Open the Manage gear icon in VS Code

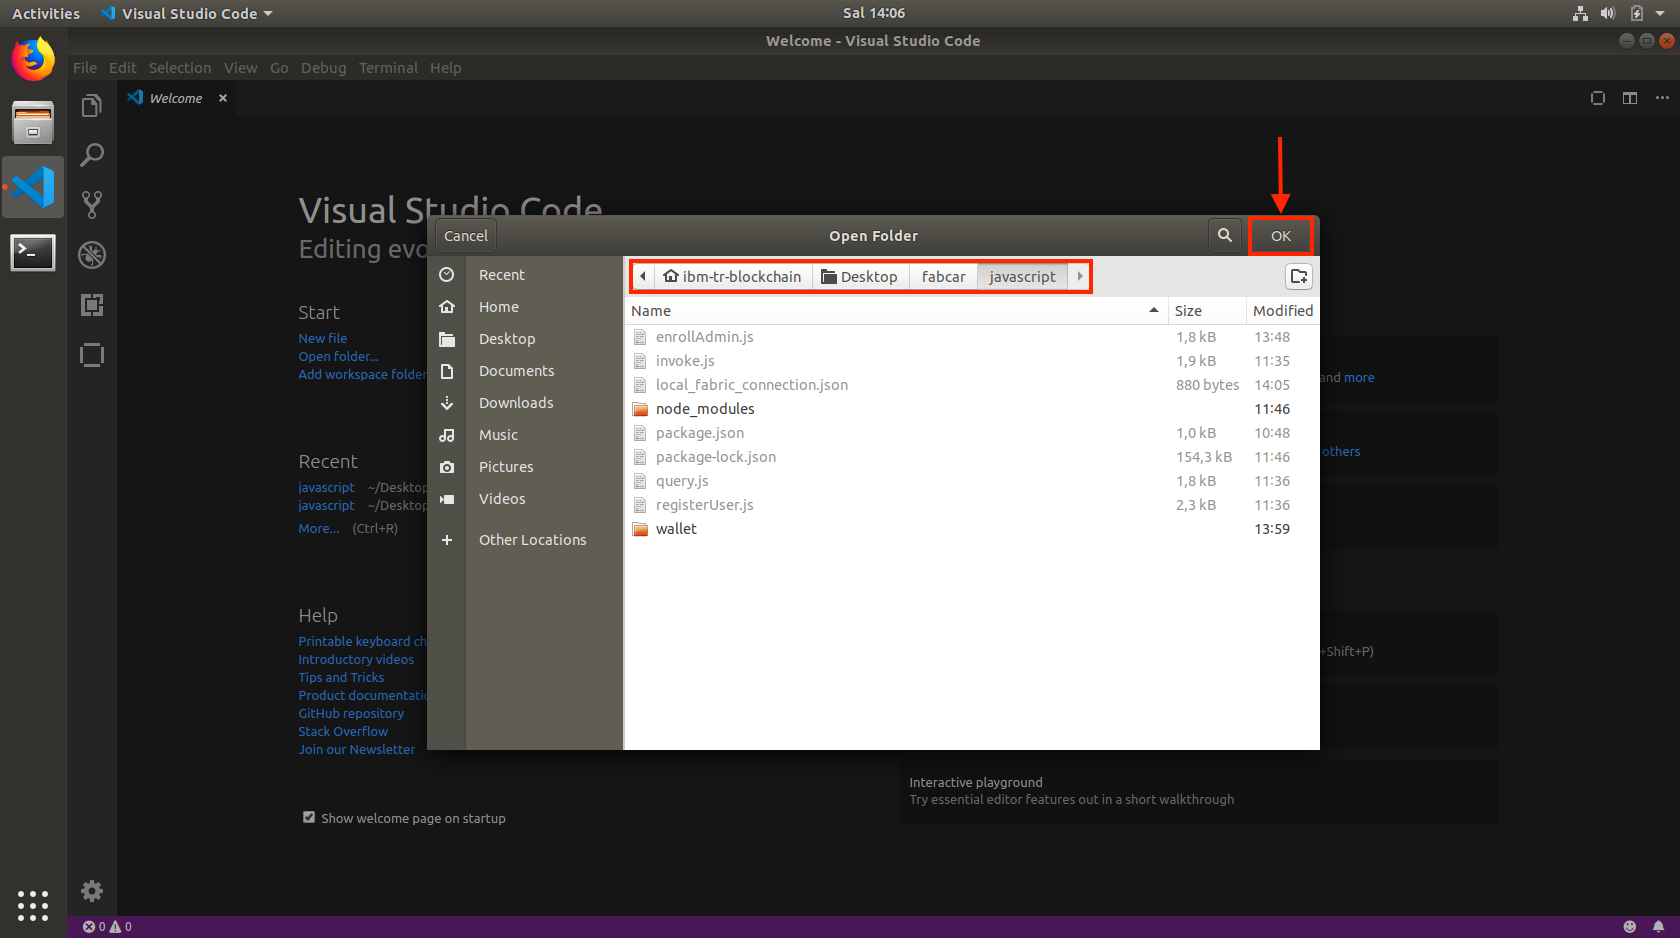click(x=92, y=891)
